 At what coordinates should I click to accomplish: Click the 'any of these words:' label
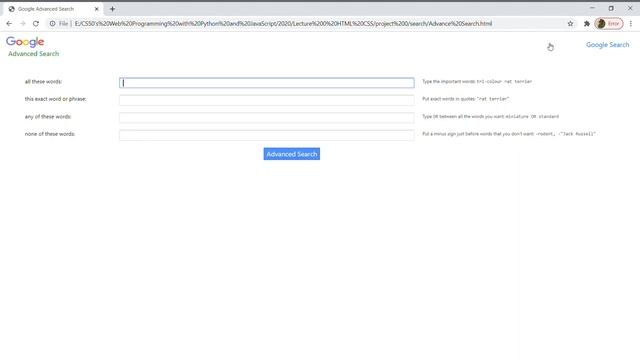48,117
